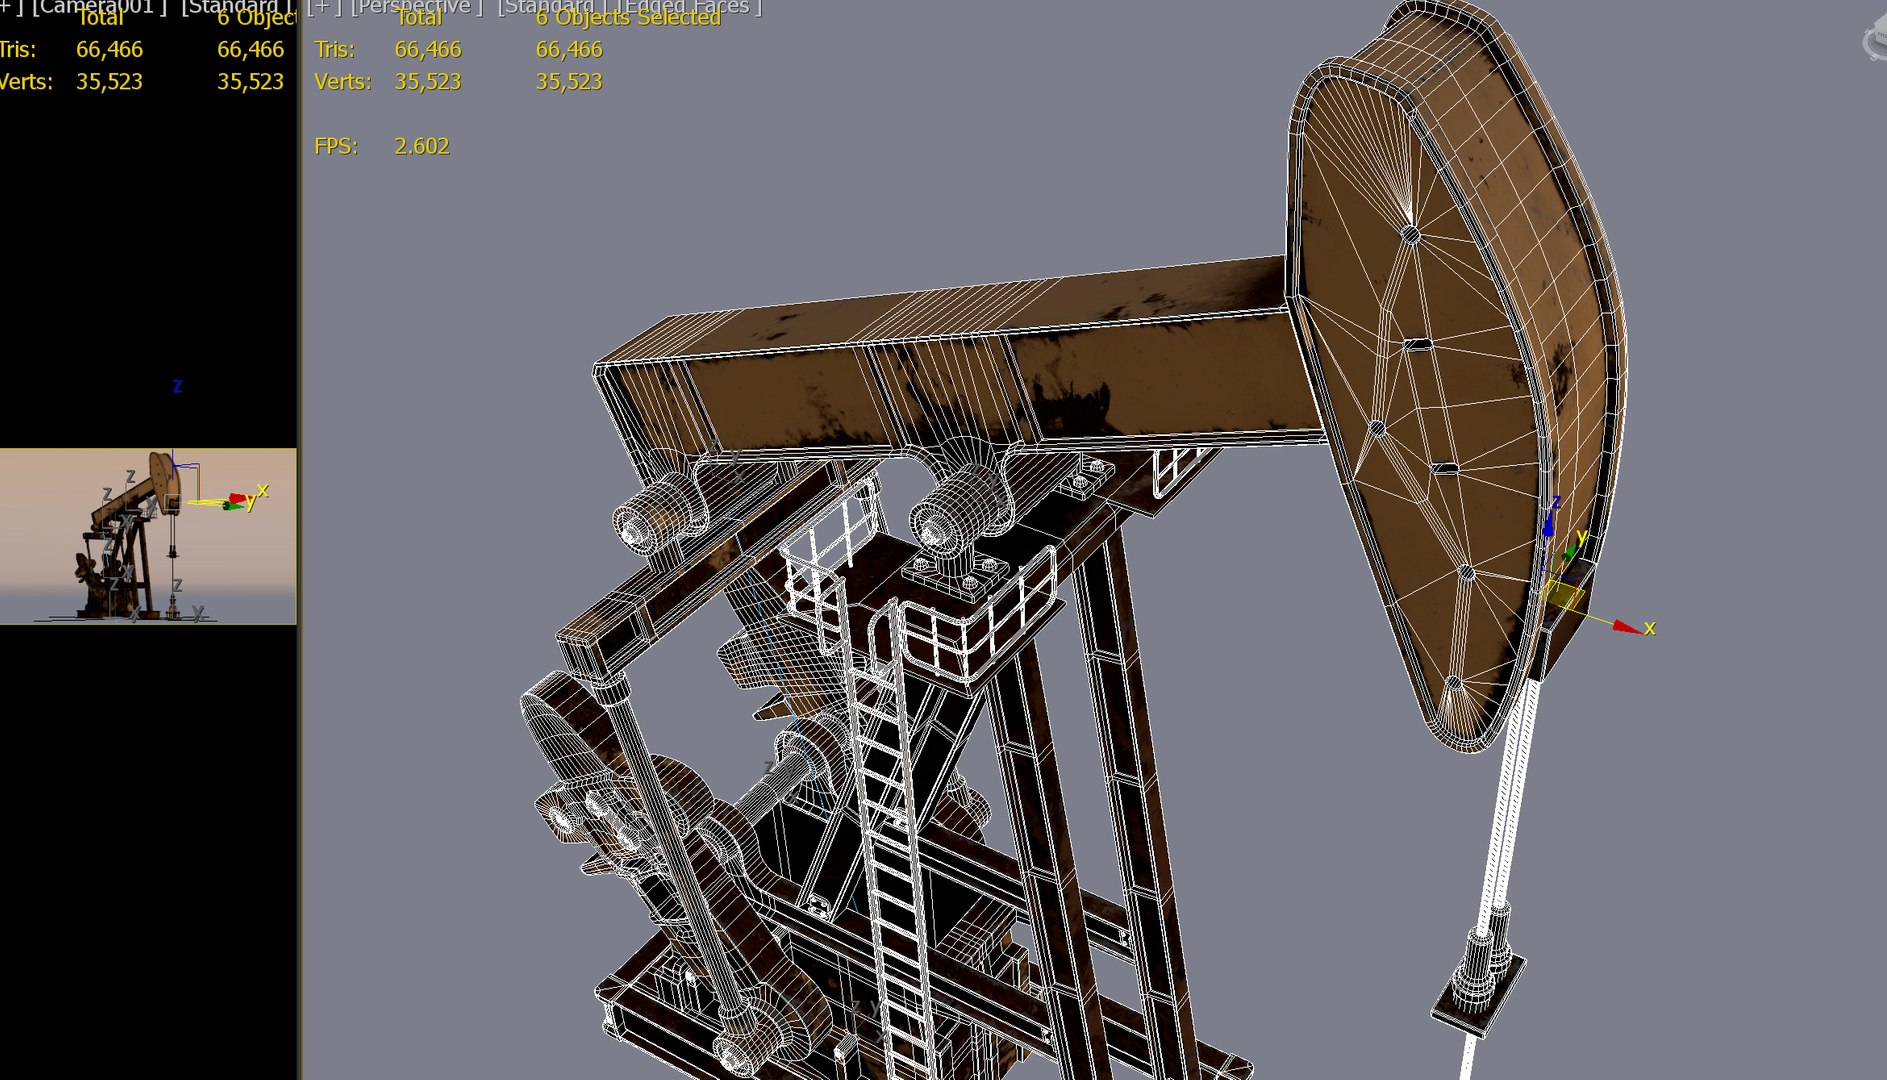Viewport: 1887px width, 1080px height.
Task: Click the "Verts:" label in Perspective viewport
Action: 342,81
